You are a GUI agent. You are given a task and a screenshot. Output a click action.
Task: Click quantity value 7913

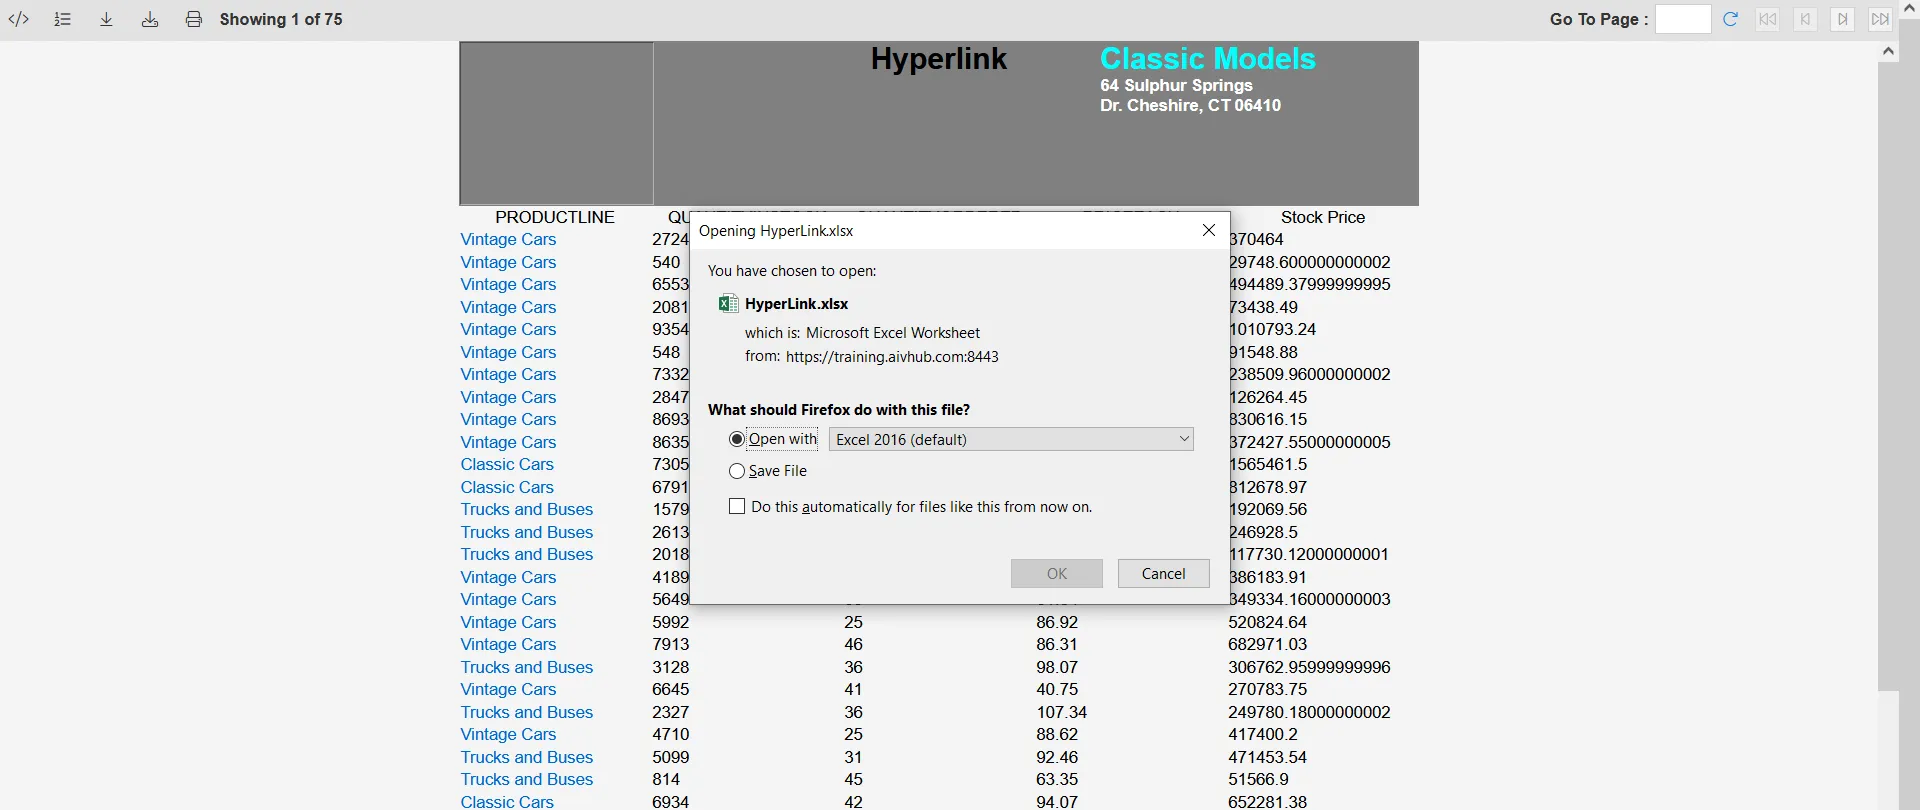(671, 645)
